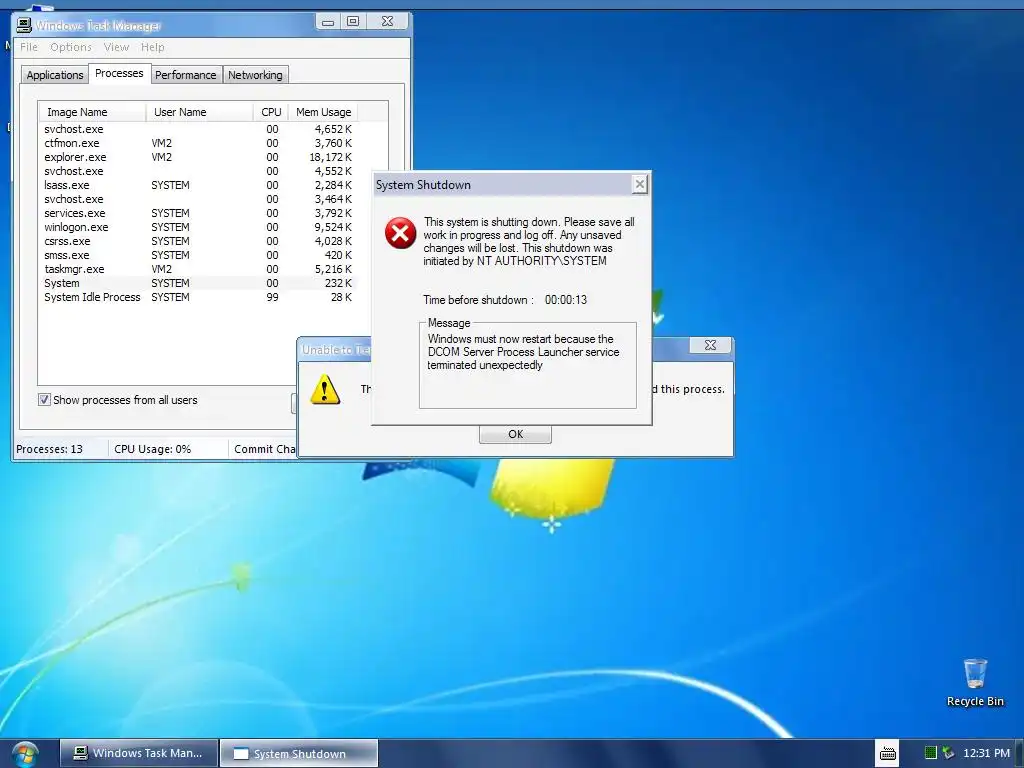Select the explorer.exe process row
The image size is (1024, 768).
[x=198, y=157]
